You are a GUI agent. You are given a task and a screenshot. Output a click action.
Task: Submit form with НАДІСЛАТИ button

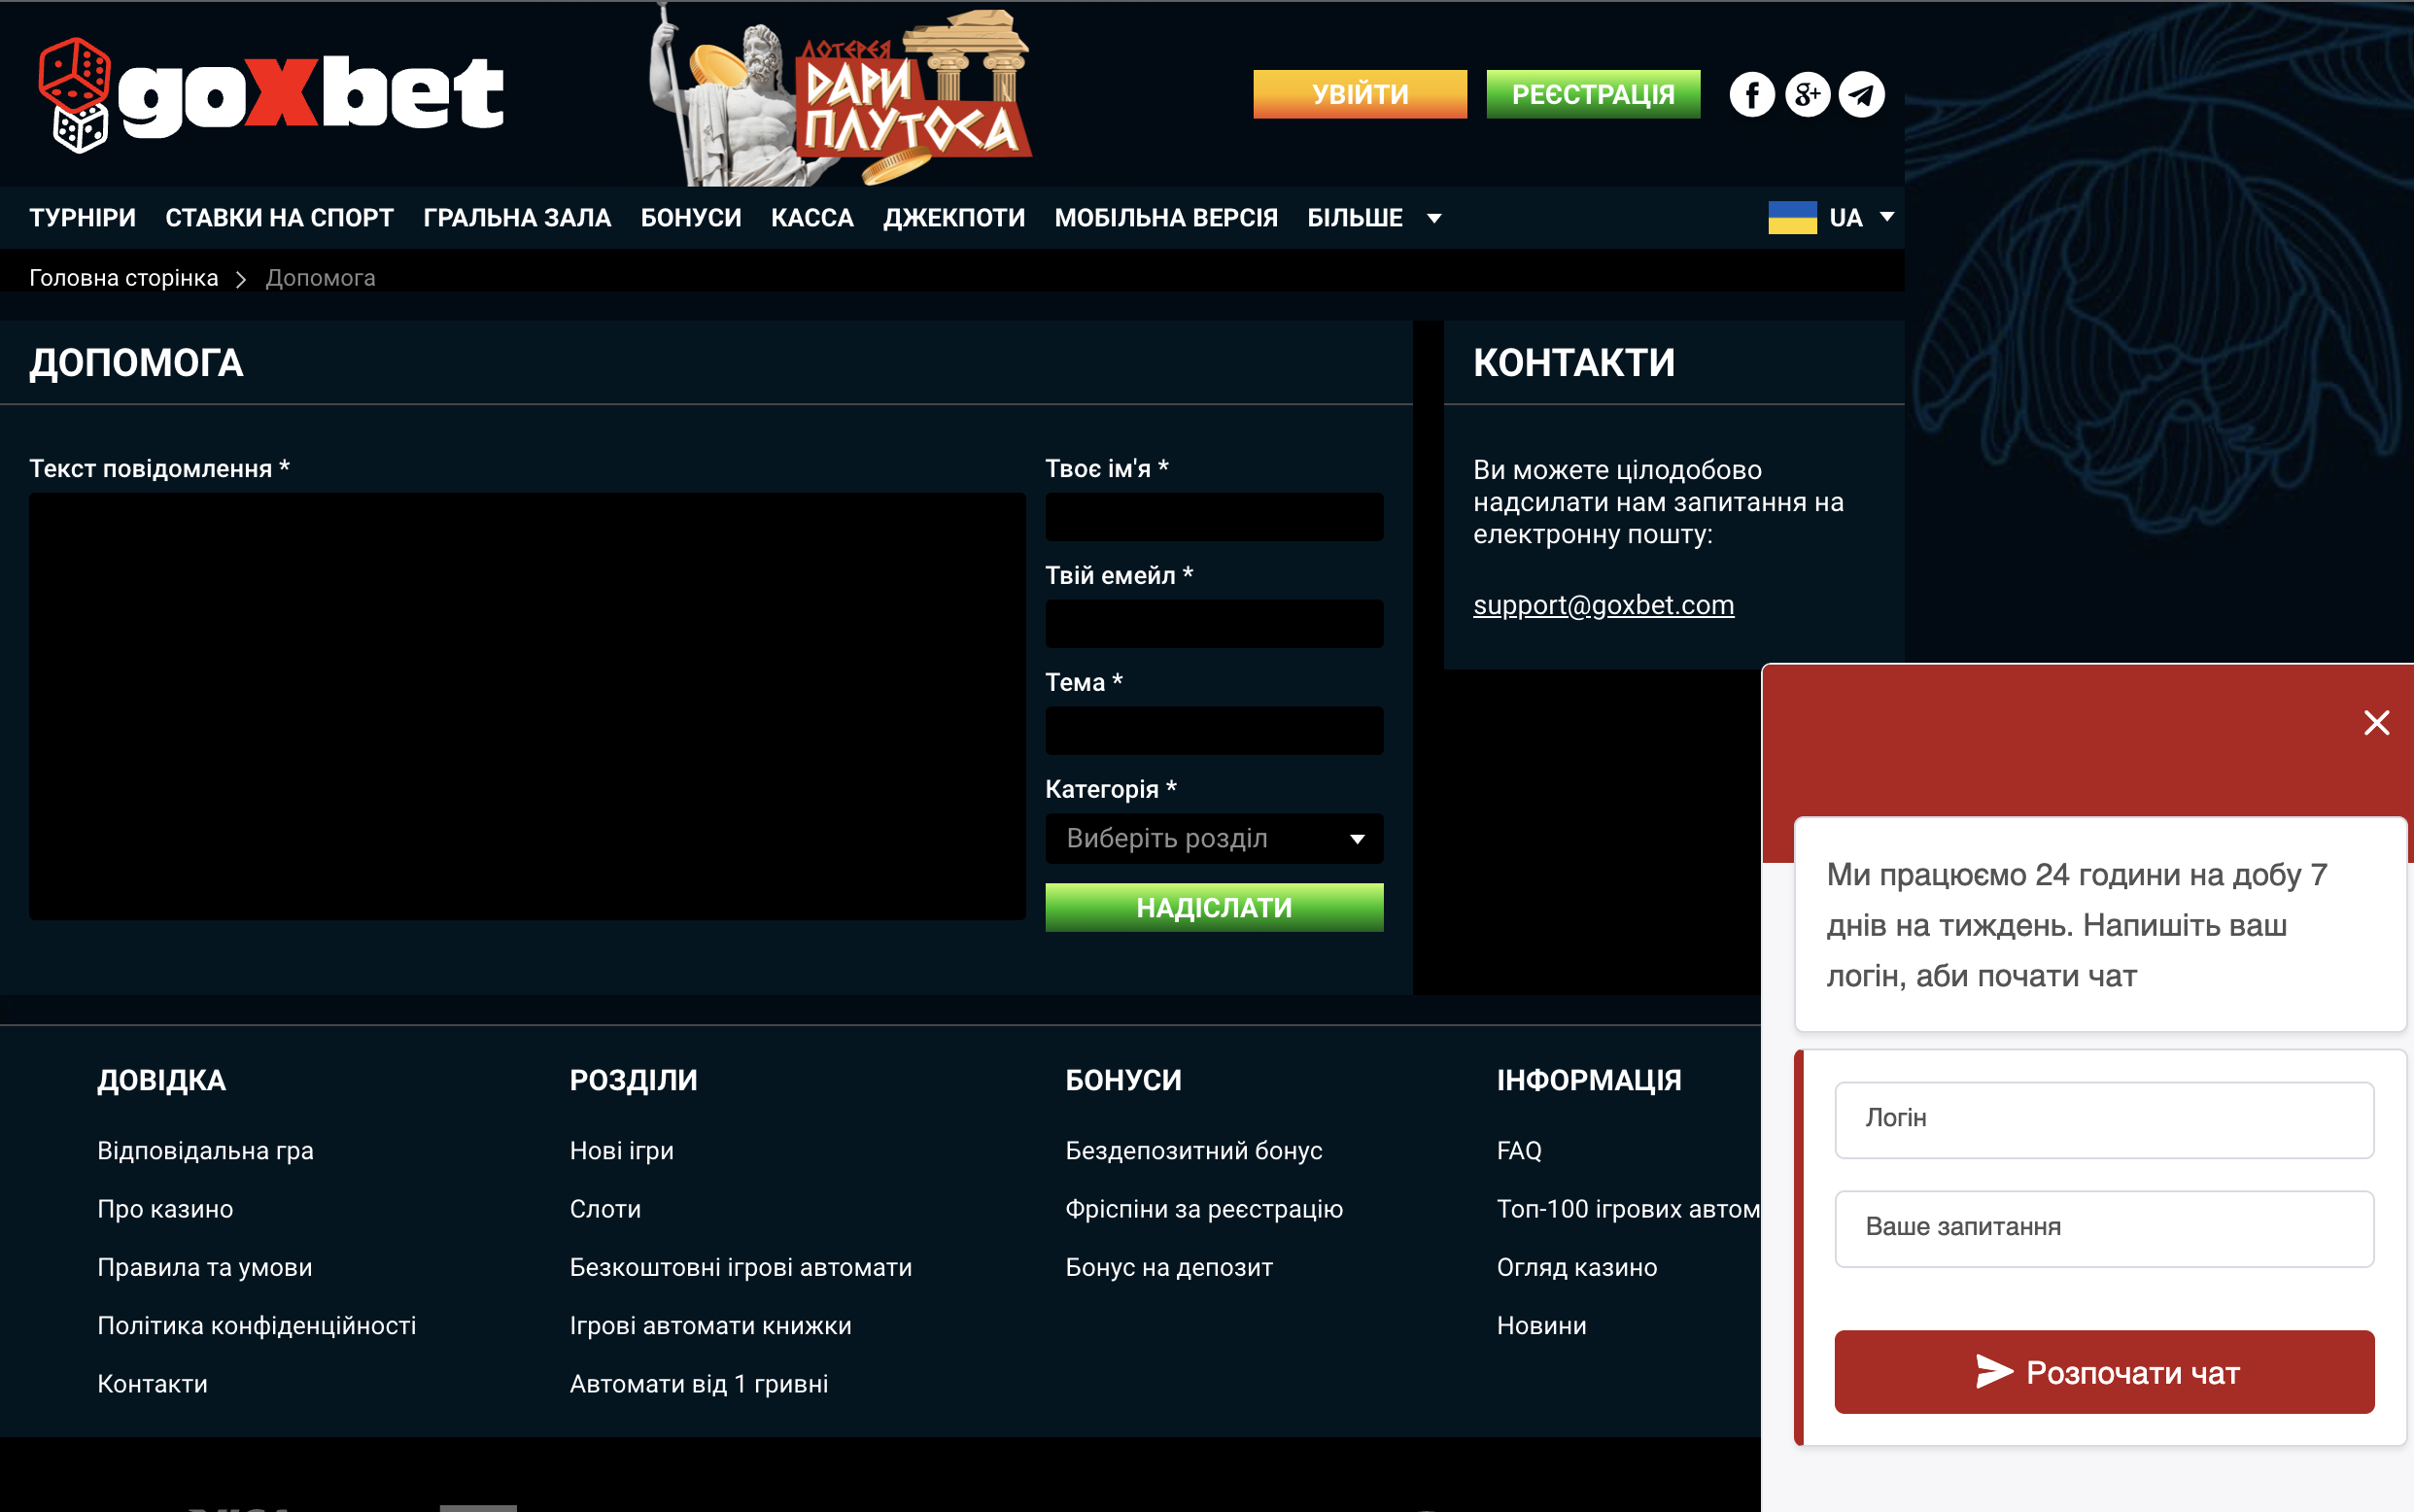point(1214,907)
